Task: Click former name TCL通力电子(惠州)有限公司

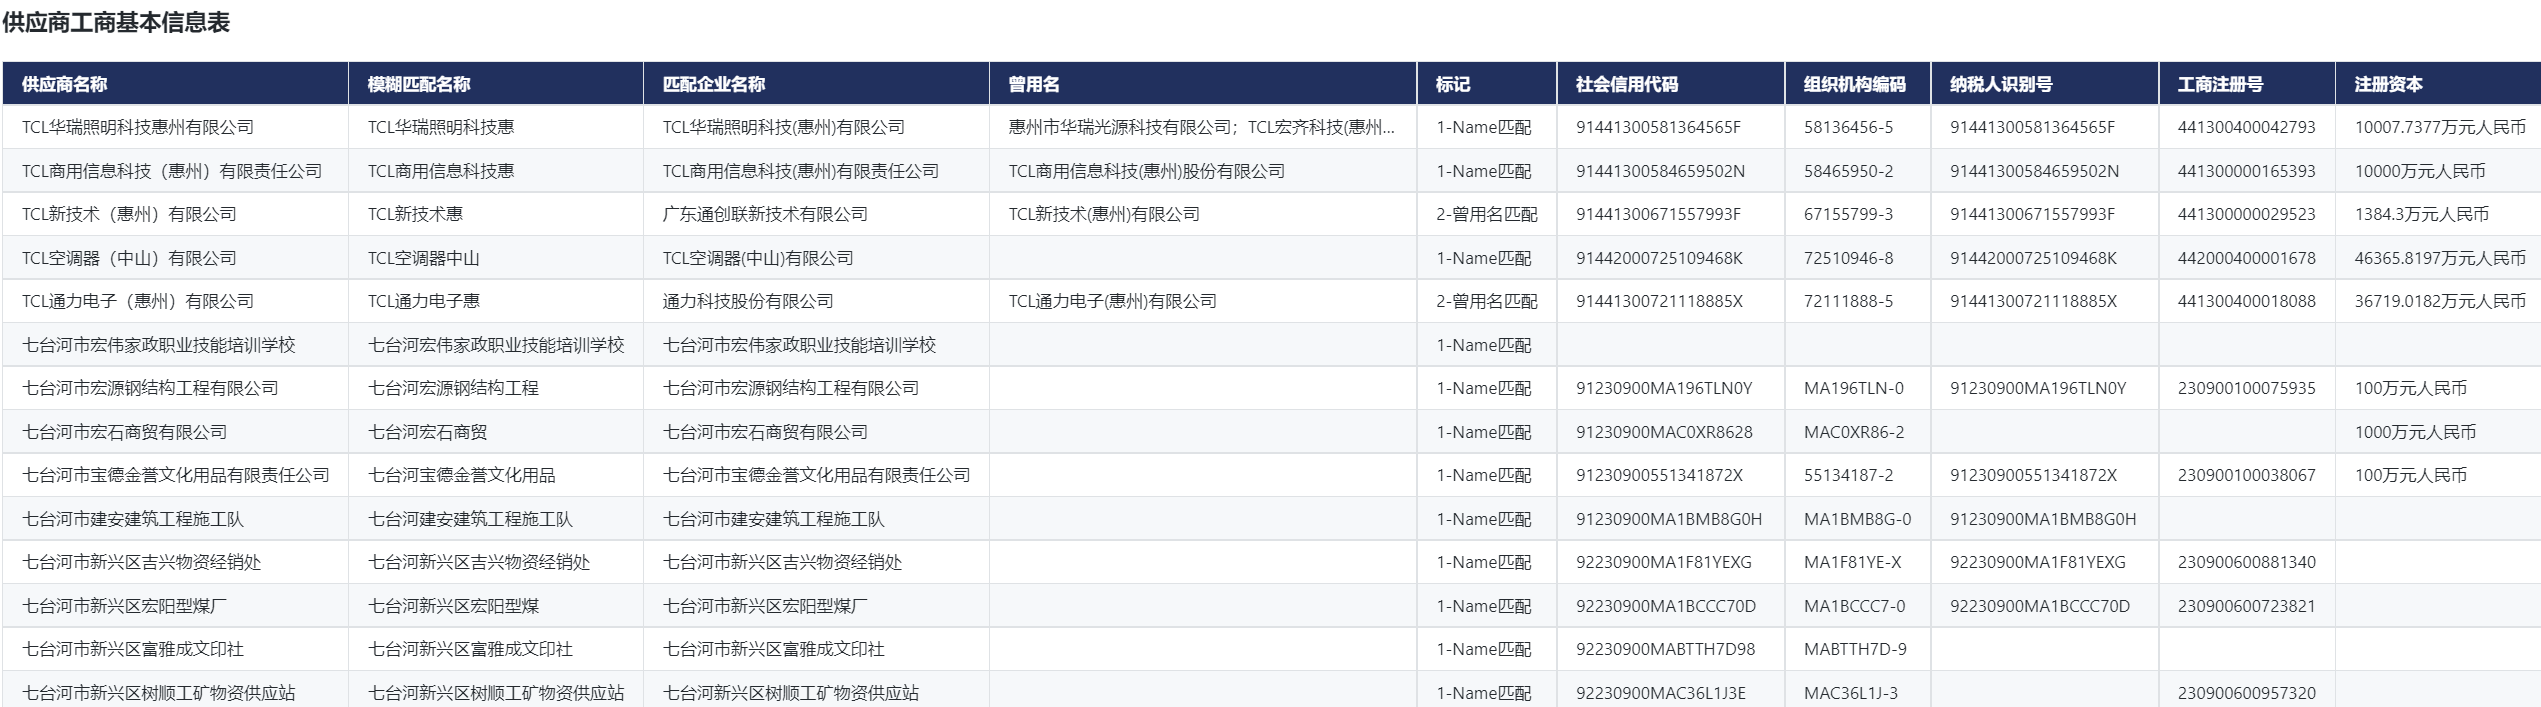Action: pos(1113,301)
